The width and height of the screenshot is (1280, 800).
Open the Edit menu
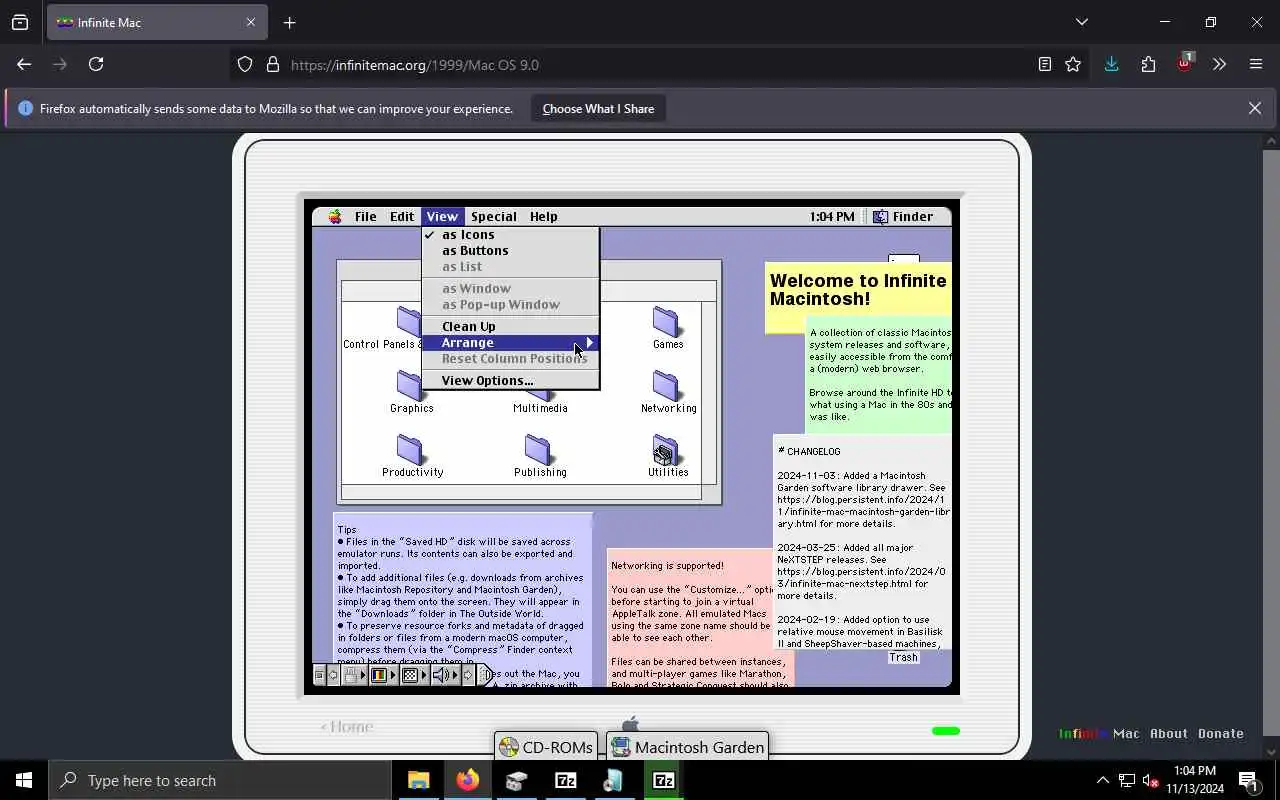pyautogui.click(x=402, y=216)
